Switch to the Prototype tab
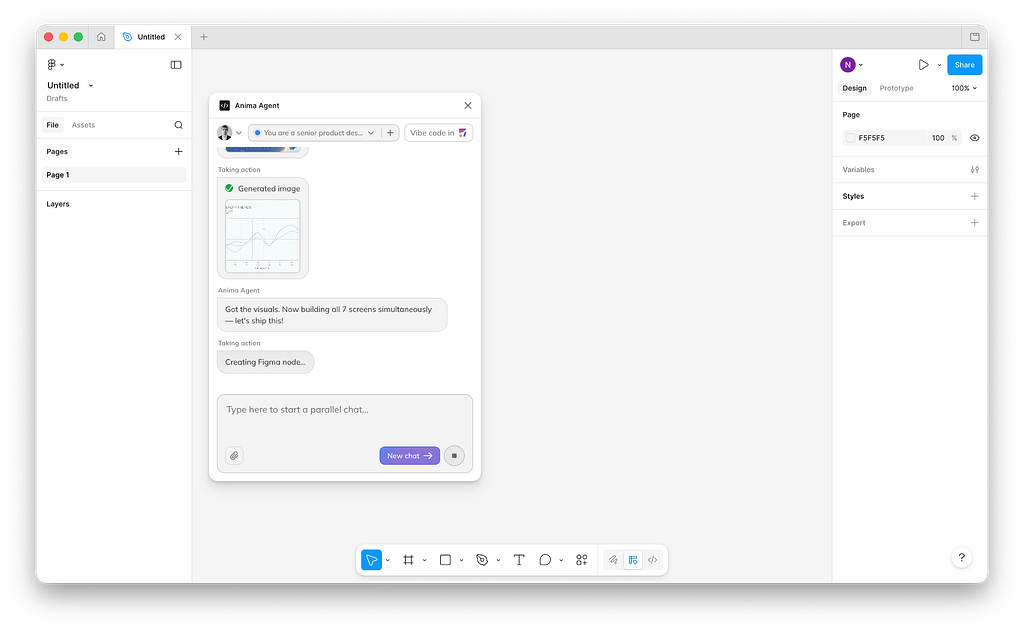The image size is (1024, 631). click(896, 88)
